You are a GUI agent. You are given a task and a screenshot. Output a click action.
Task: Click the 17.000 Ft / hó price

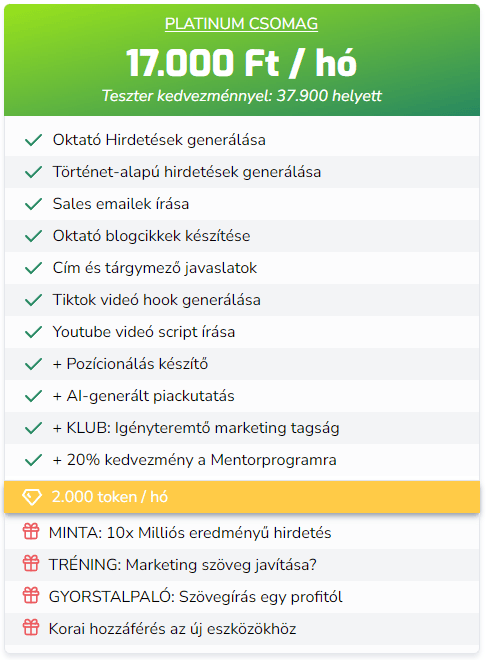click(x=242, y=63)
